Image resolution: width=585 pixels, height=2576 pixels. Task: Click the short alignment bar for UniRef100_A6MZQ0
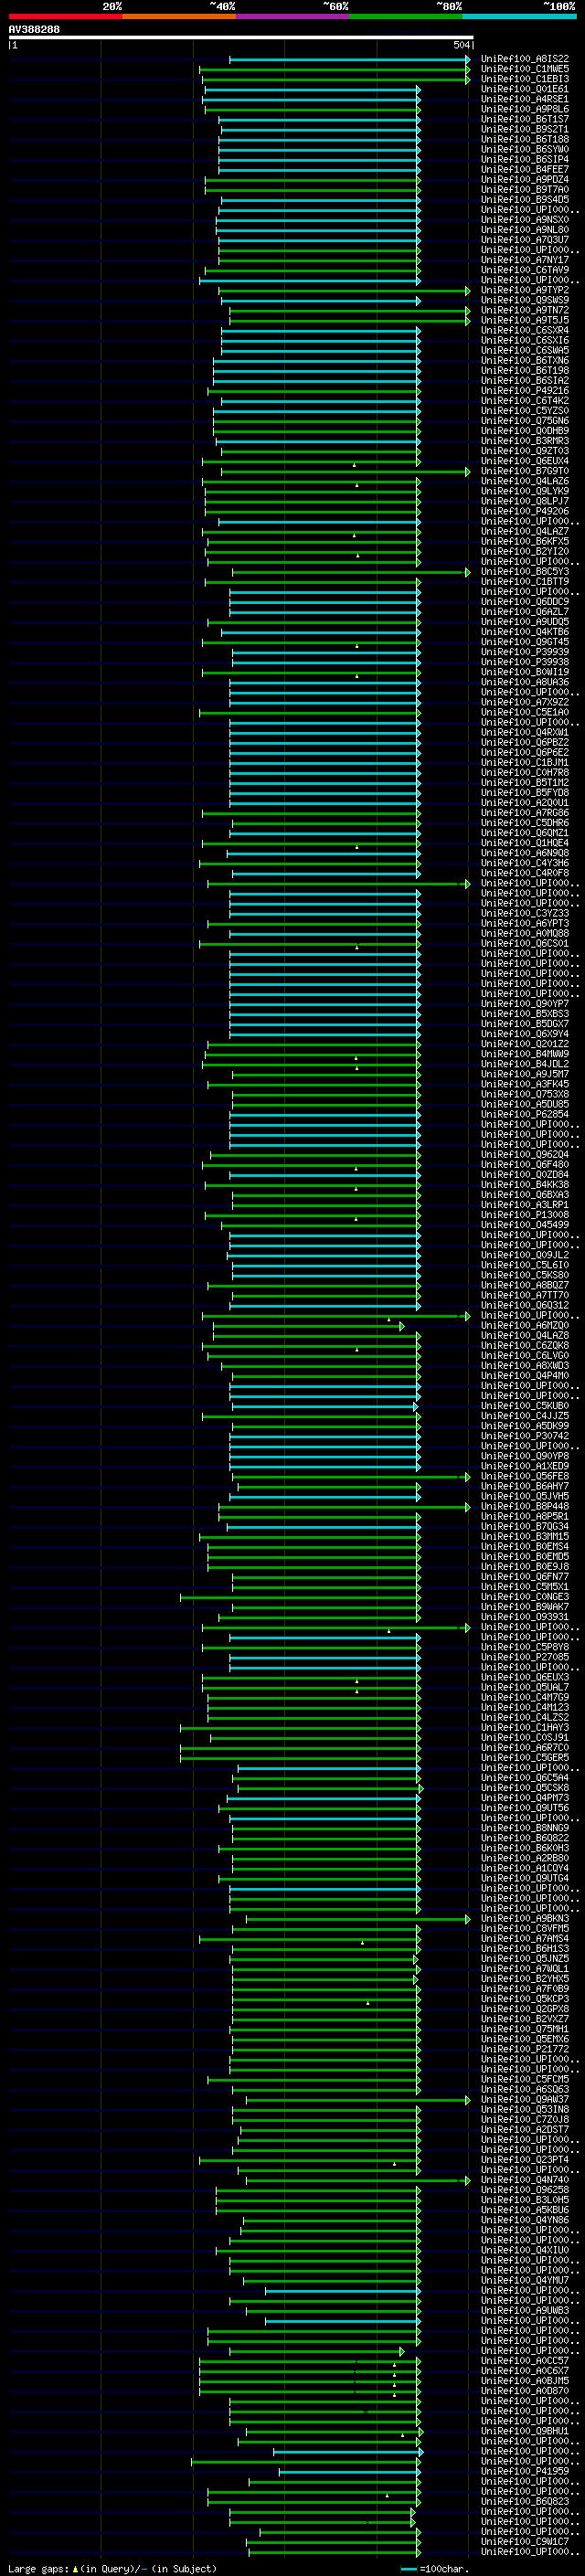click(308, 1327)
